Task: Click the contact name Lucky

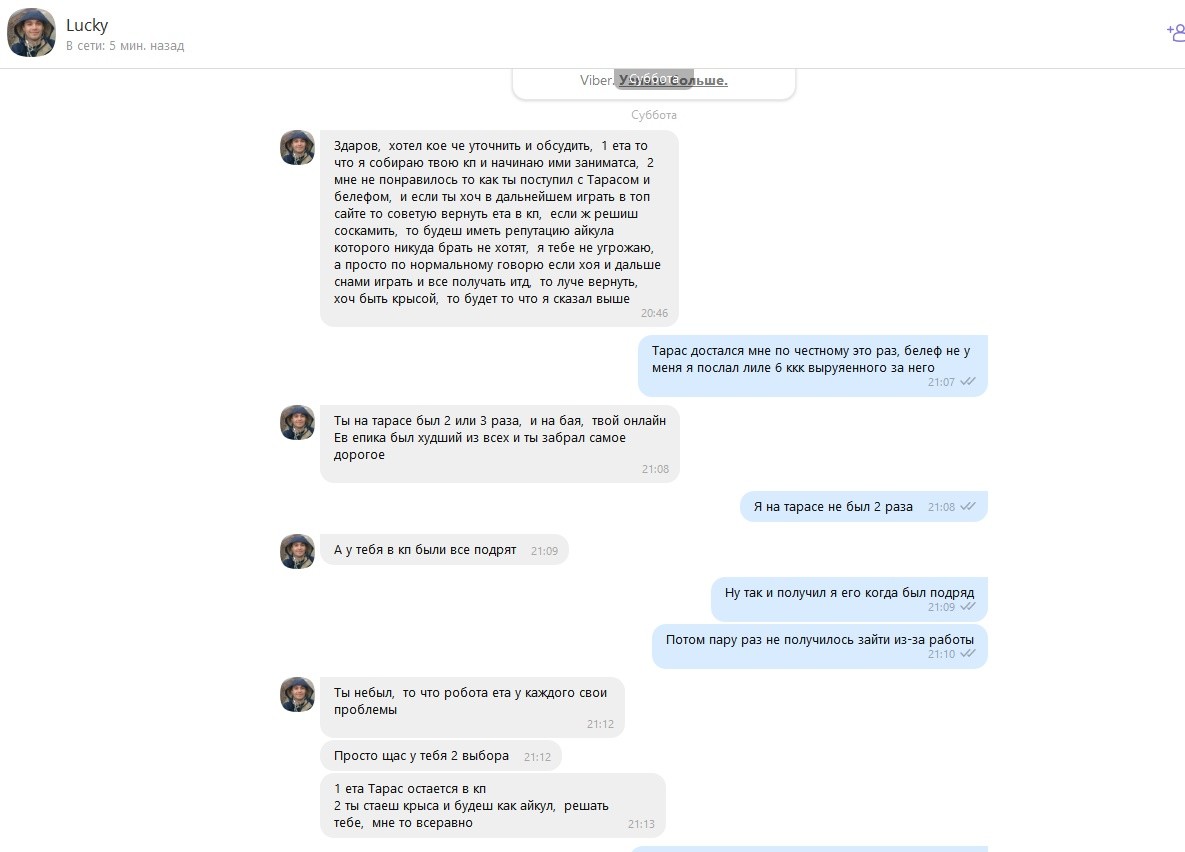Action: coord(87,25)
